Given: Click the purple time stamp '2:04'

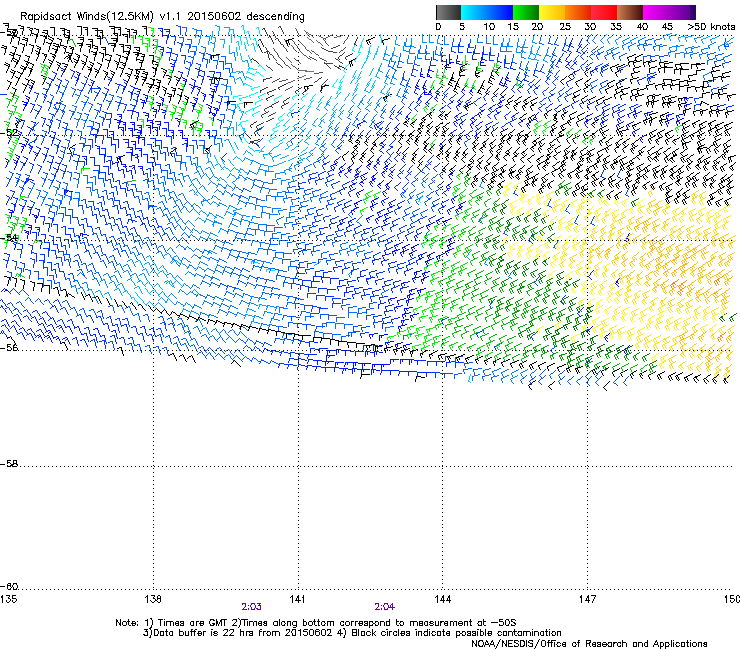Looking at the screenshot, I should [385, 607].
